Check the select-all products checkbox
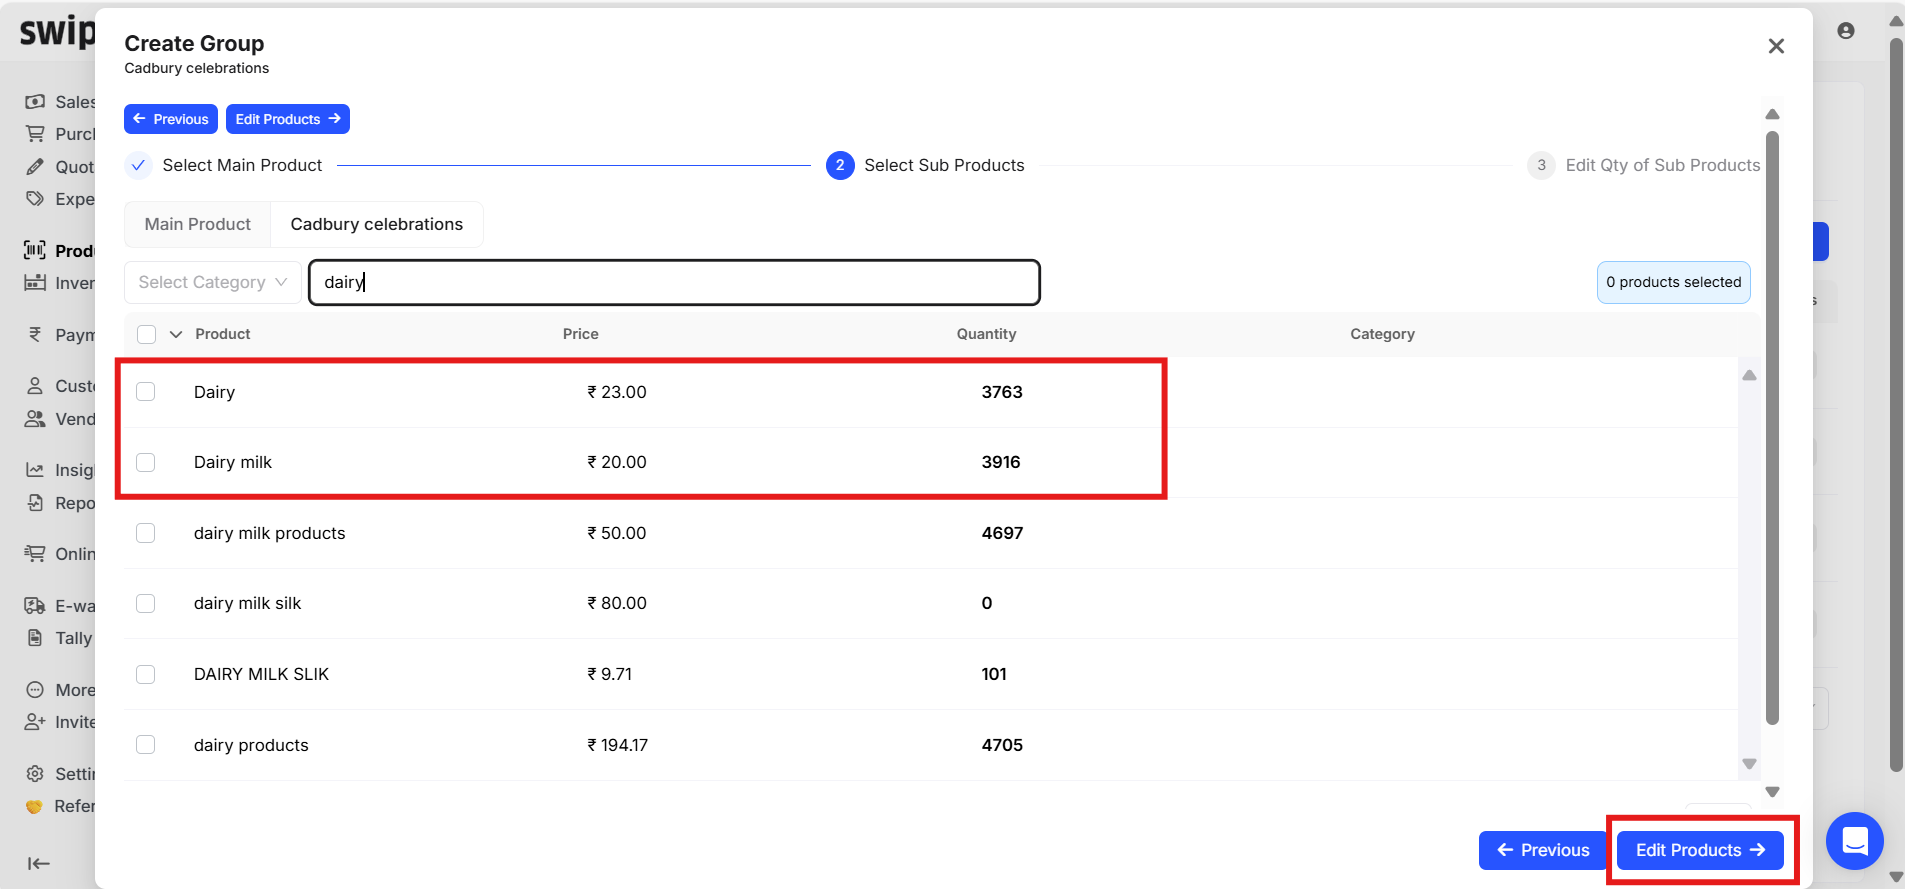Viewport: 1905px width, 889px height. click(x=147, y=334)
